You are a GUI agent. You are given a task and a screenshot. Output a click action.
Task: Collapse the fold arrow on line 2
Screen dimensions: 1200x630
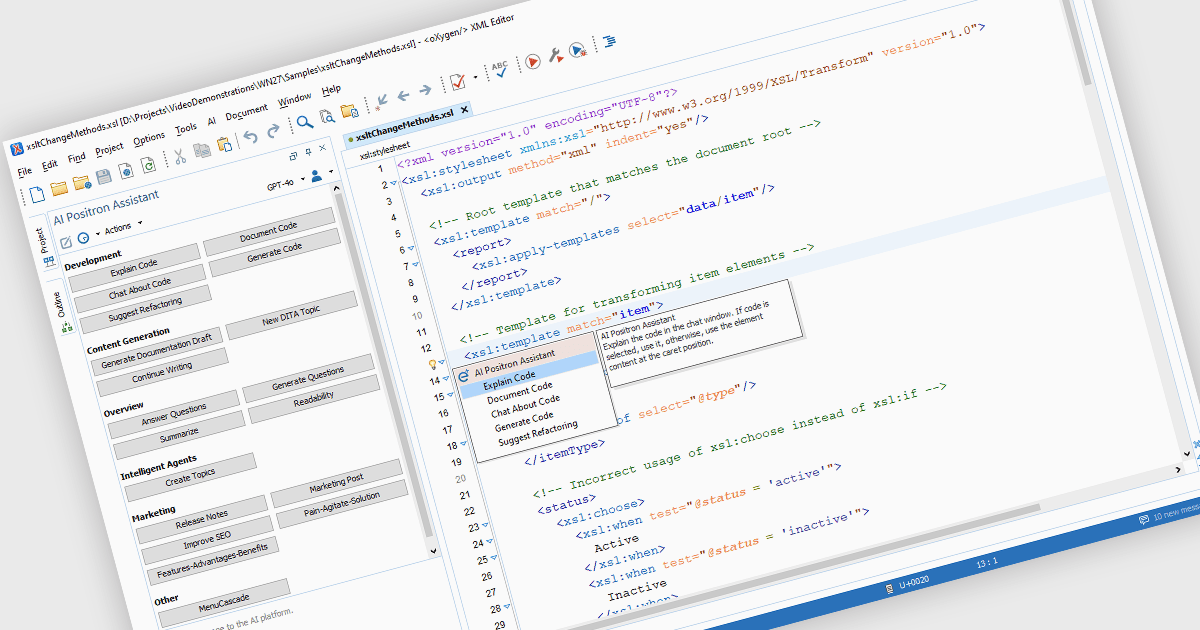pyautogui.click(x=392, y=182)
